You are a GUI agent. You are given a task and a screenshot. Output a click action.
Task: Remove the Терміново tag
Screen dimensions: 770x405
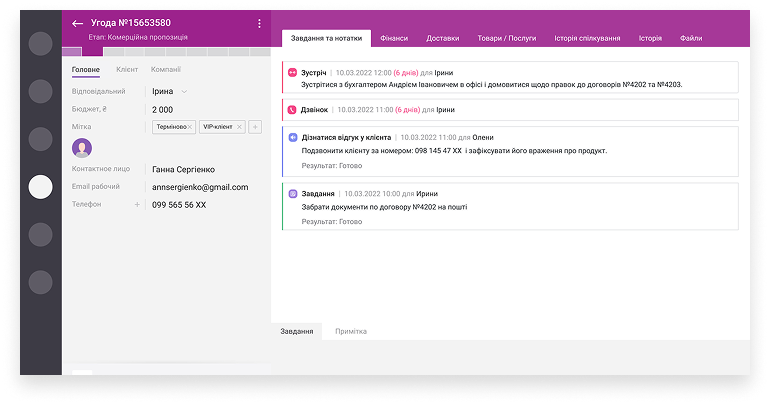click(x=190, y=127)
